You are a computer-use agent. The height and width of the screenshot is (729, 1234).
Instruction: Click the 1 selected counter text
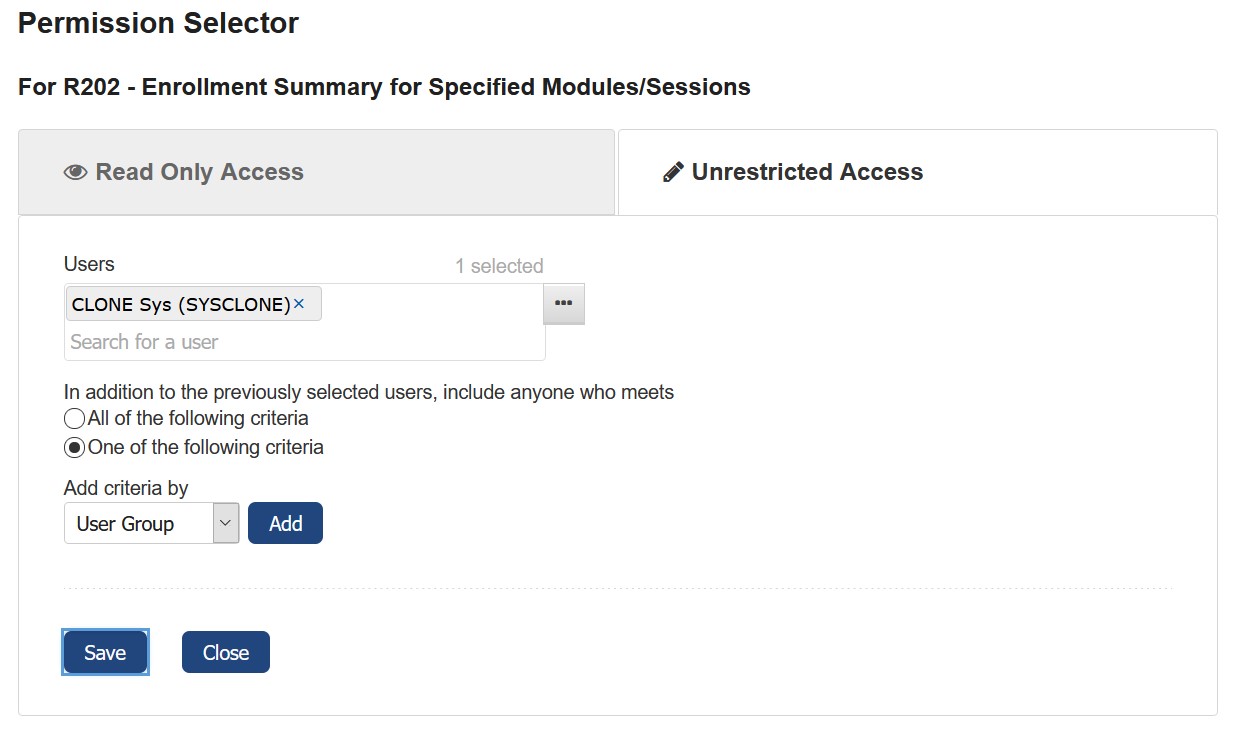pyautogui.click(x=499, y=266)
